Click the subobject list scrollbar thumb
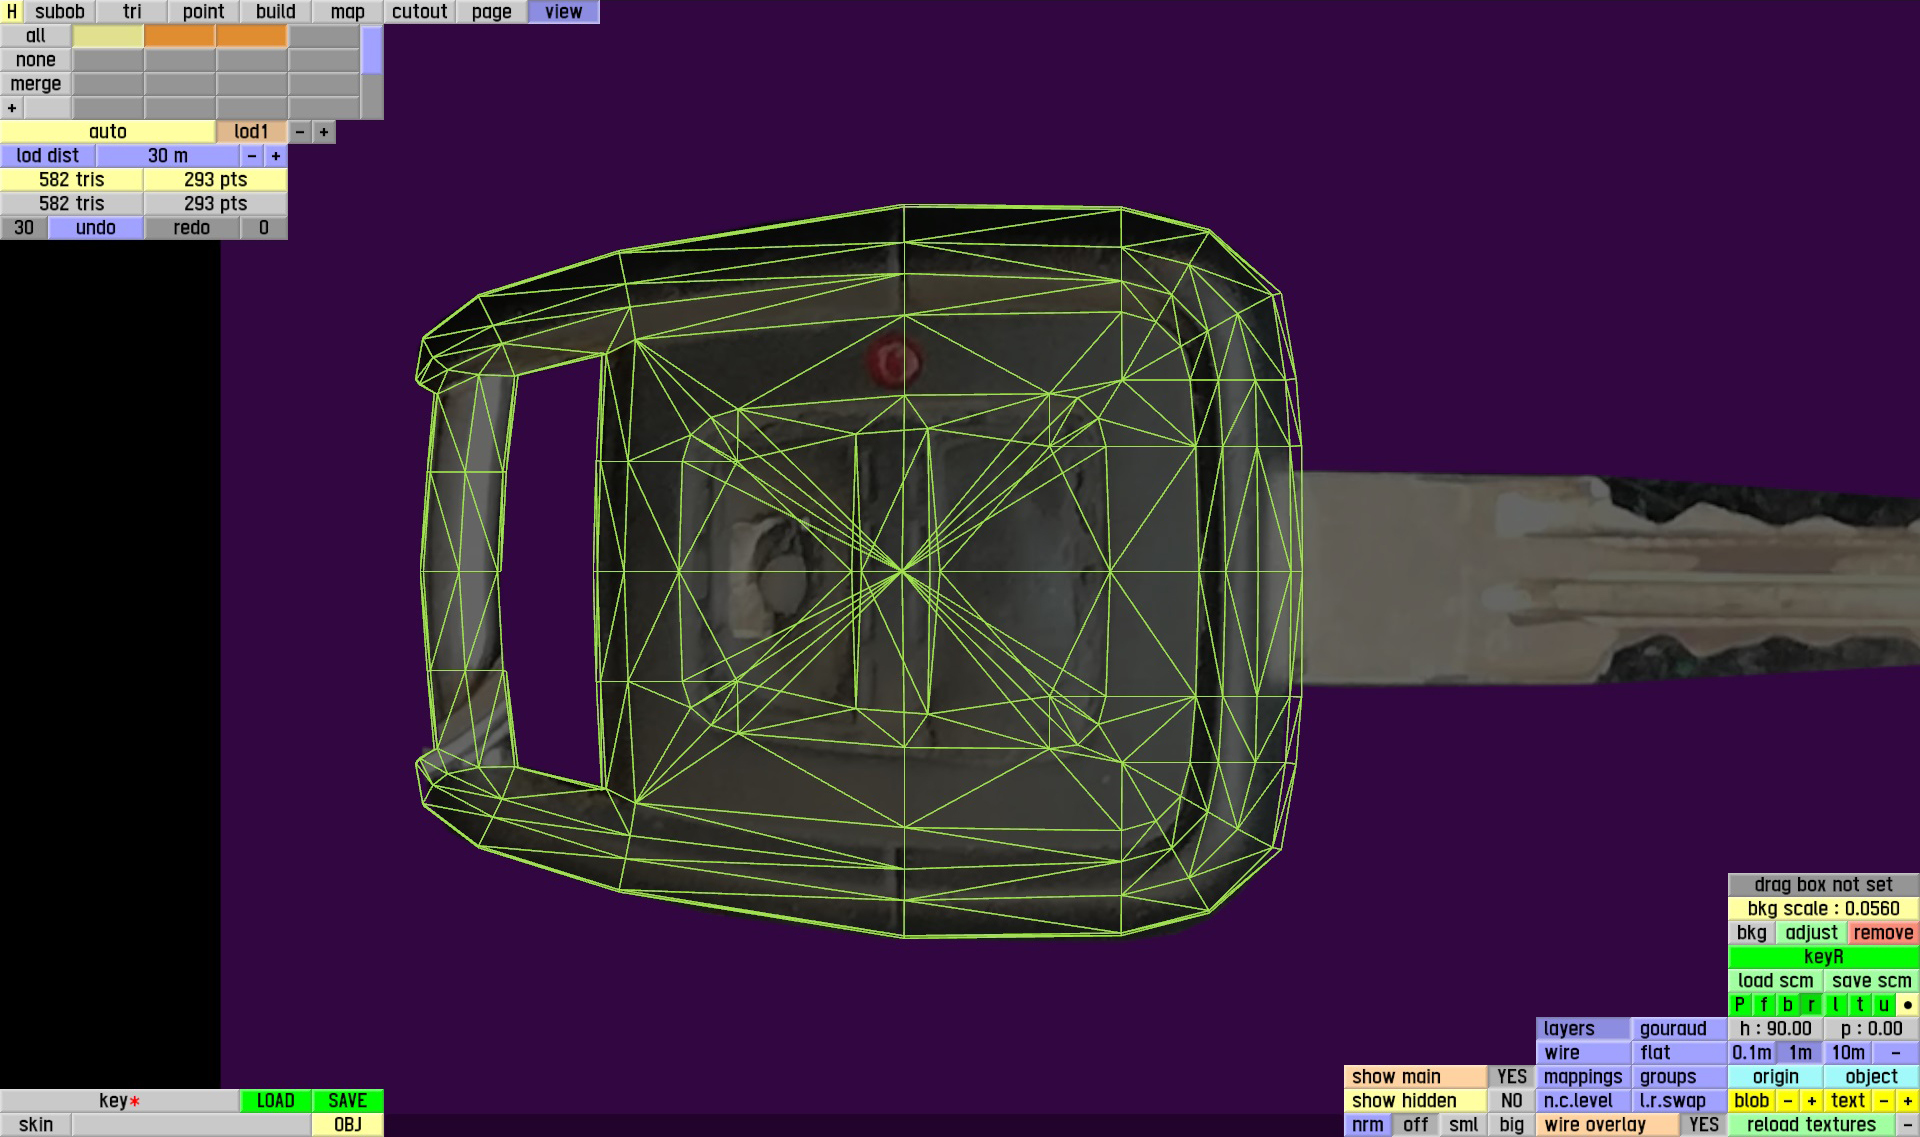This screenshot has width=1920, height=1137. (372, 50)
